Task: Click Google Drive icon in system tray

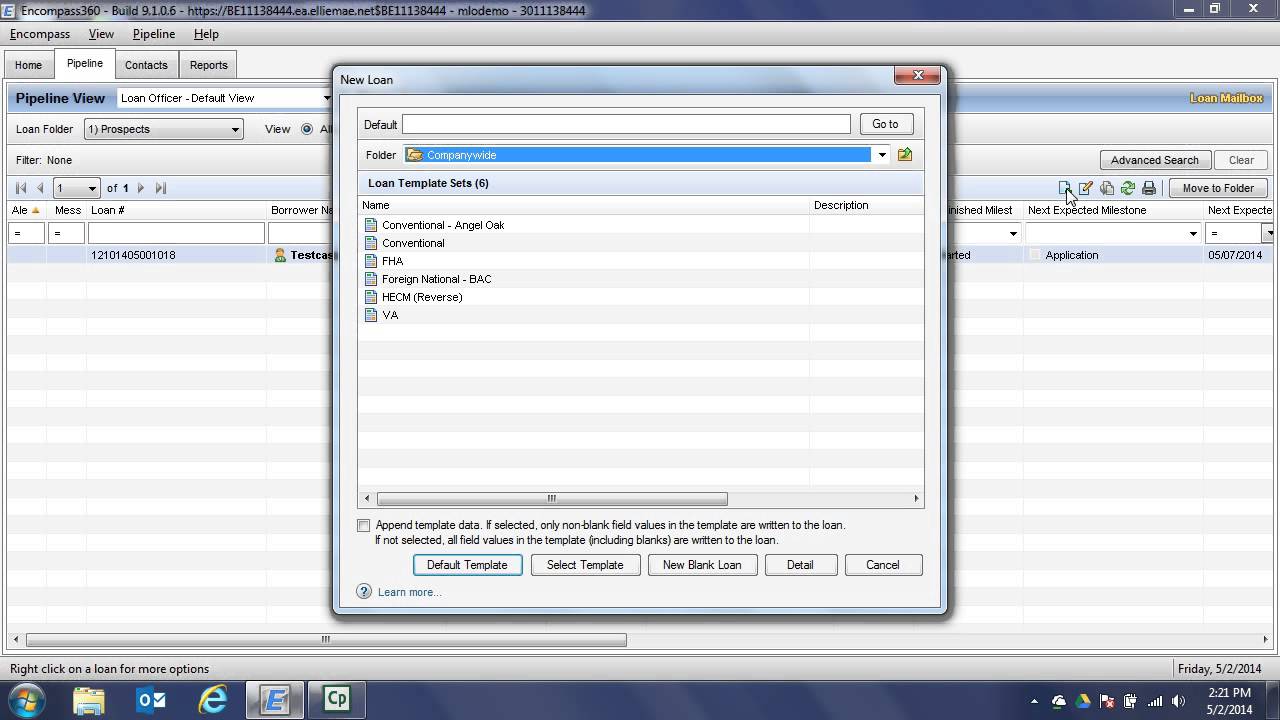Action: 1083,701
